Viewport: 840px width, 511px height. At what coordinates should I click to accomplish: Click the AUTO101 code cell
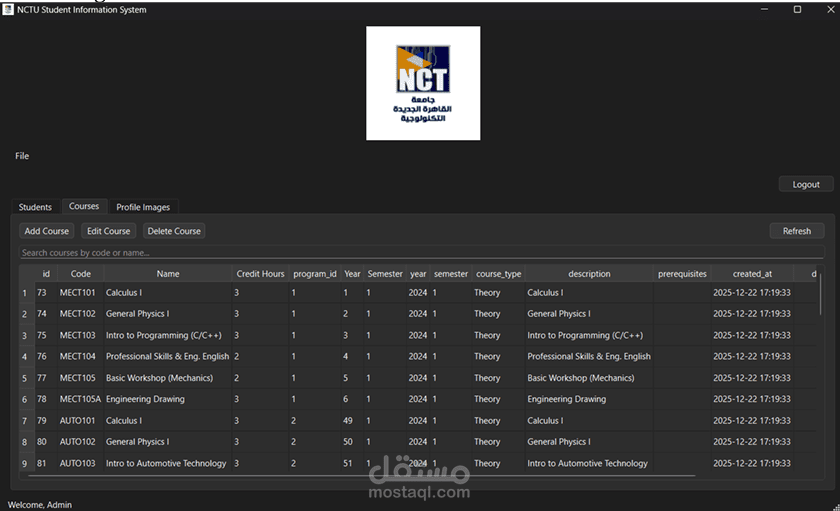click(78, 420)
